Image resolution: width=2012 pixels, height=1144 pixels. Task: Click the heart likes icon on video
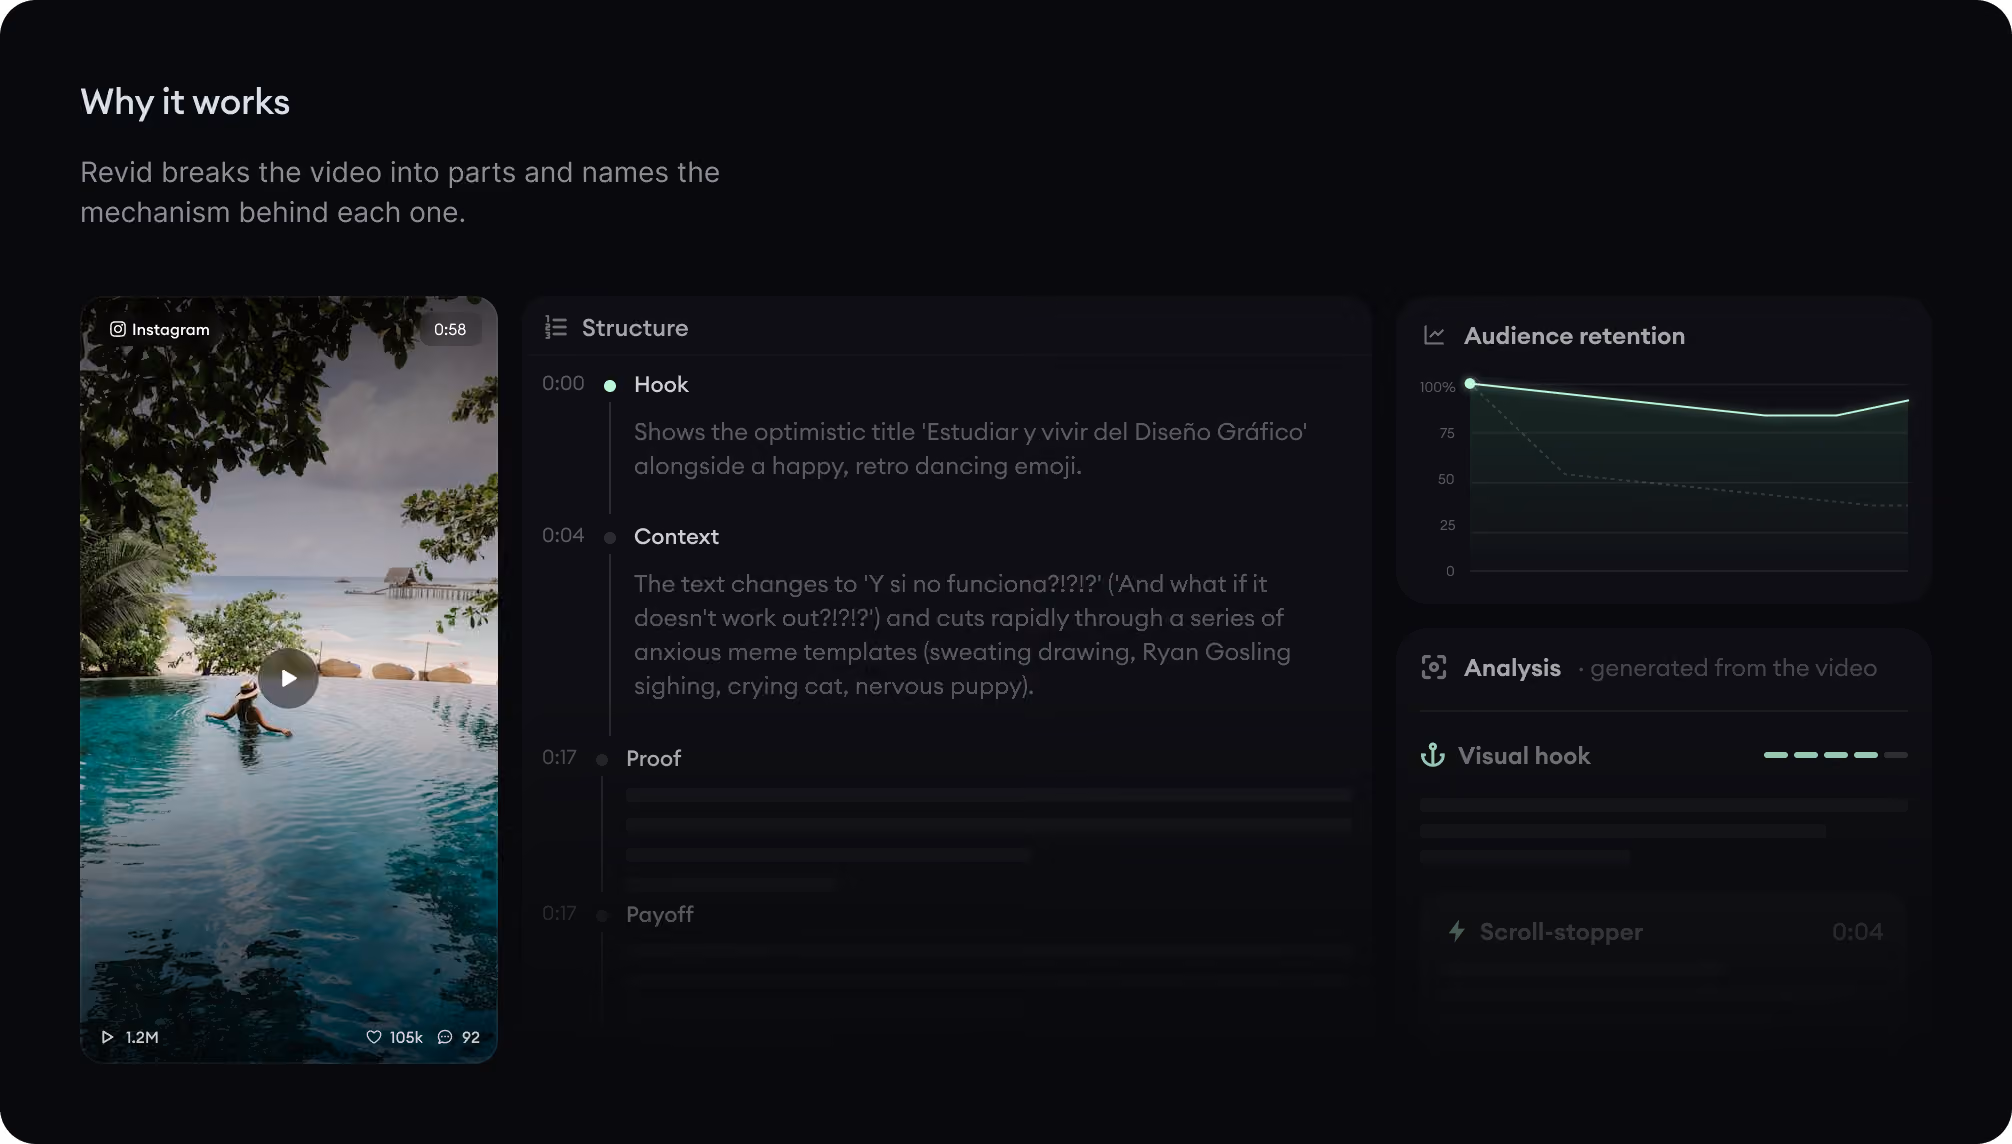374,1037
